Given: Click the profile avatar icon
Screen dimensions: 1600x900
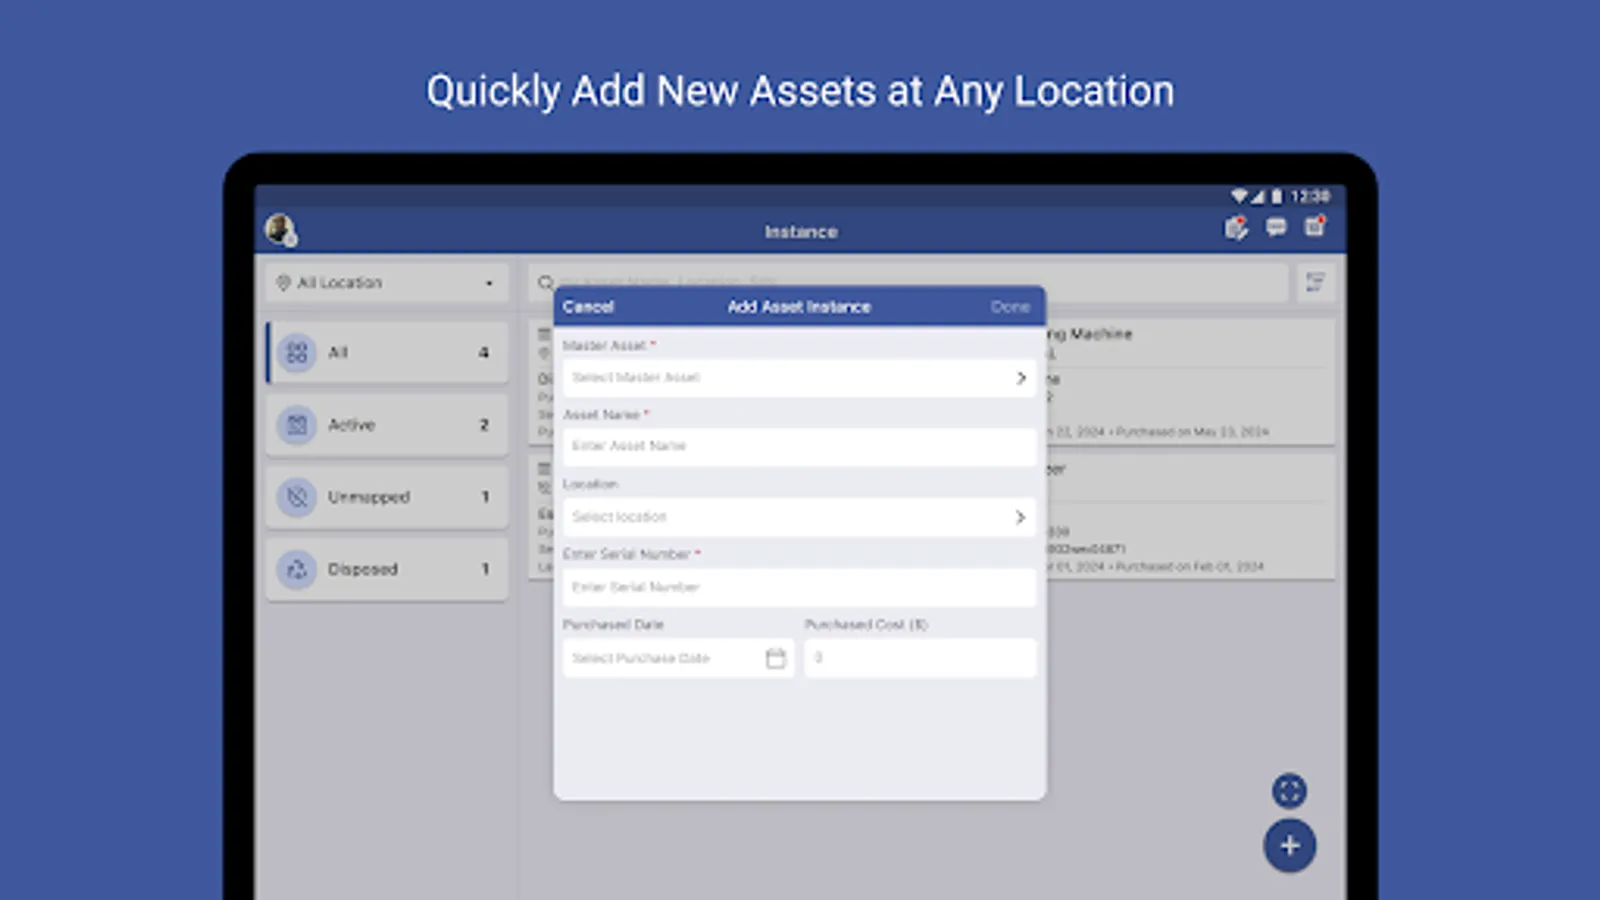Looking at the screenshot, I should 282,228.
